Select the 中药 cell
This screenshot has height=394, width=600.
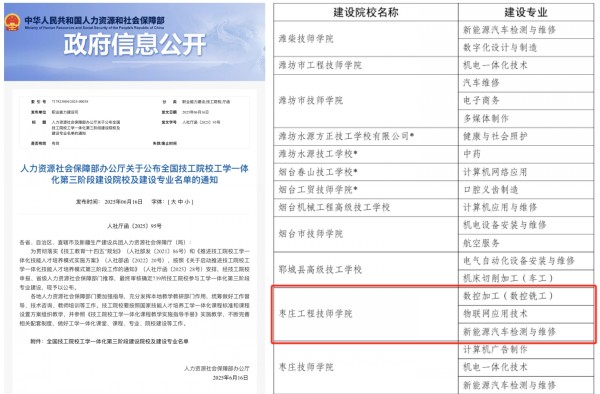point(526,154)
